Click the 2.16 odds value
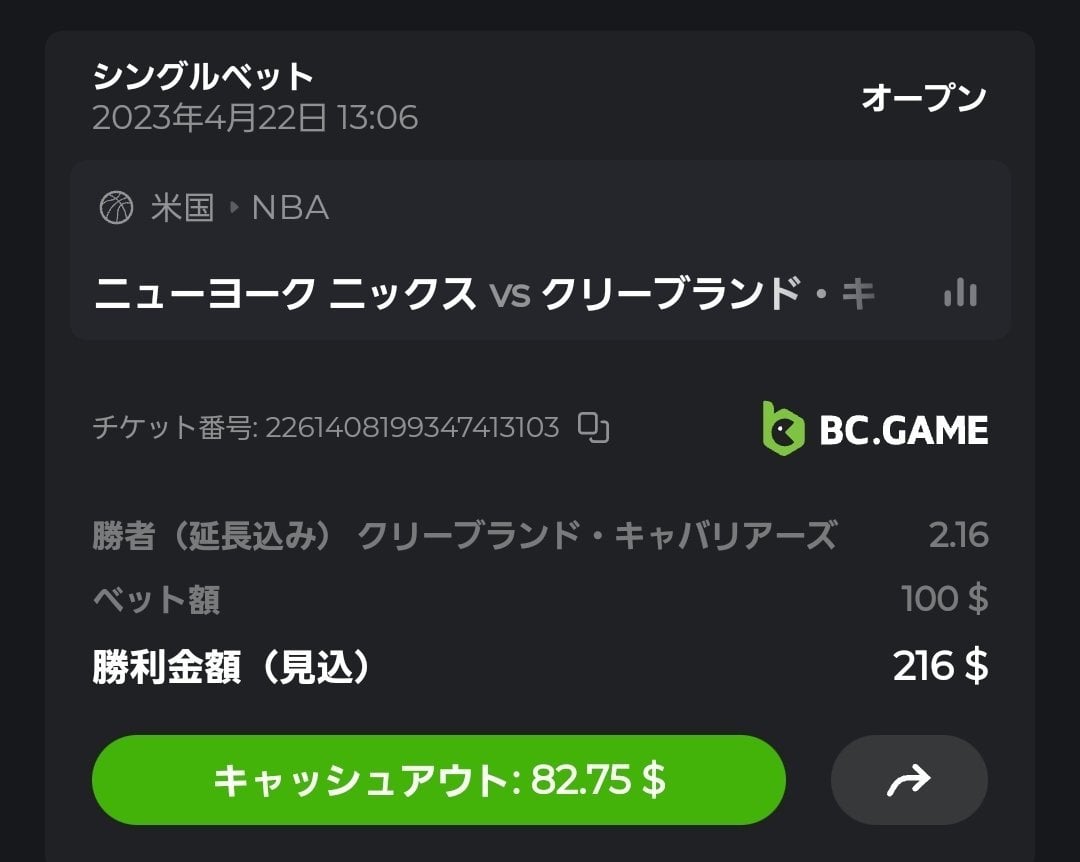The width and height of the screenshot is (1080, 862). pyautogui.click(x=958, y=536)
